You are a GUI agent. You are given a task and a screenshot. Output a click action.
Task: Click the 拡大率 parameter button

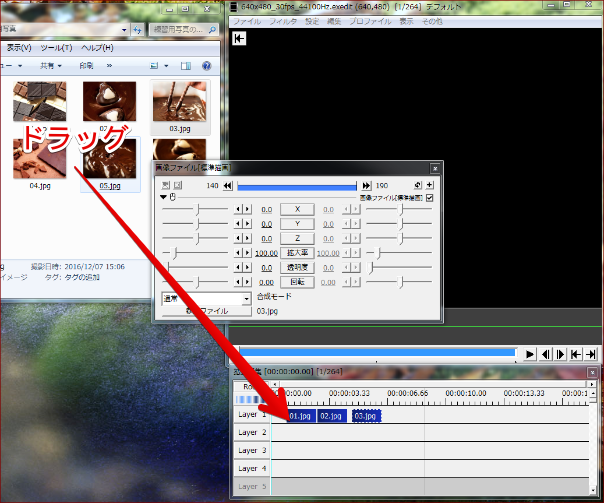298,254
